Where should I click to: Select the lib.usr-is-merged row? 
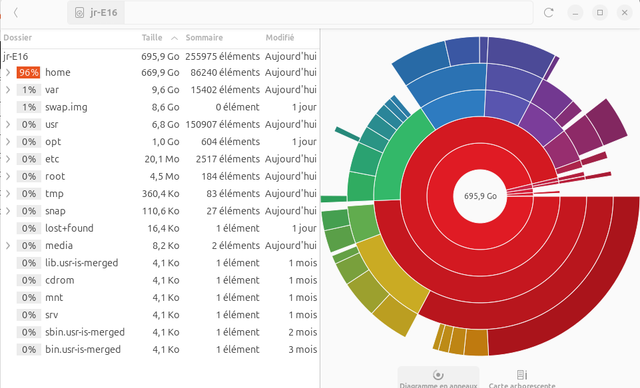click(160, 263)
